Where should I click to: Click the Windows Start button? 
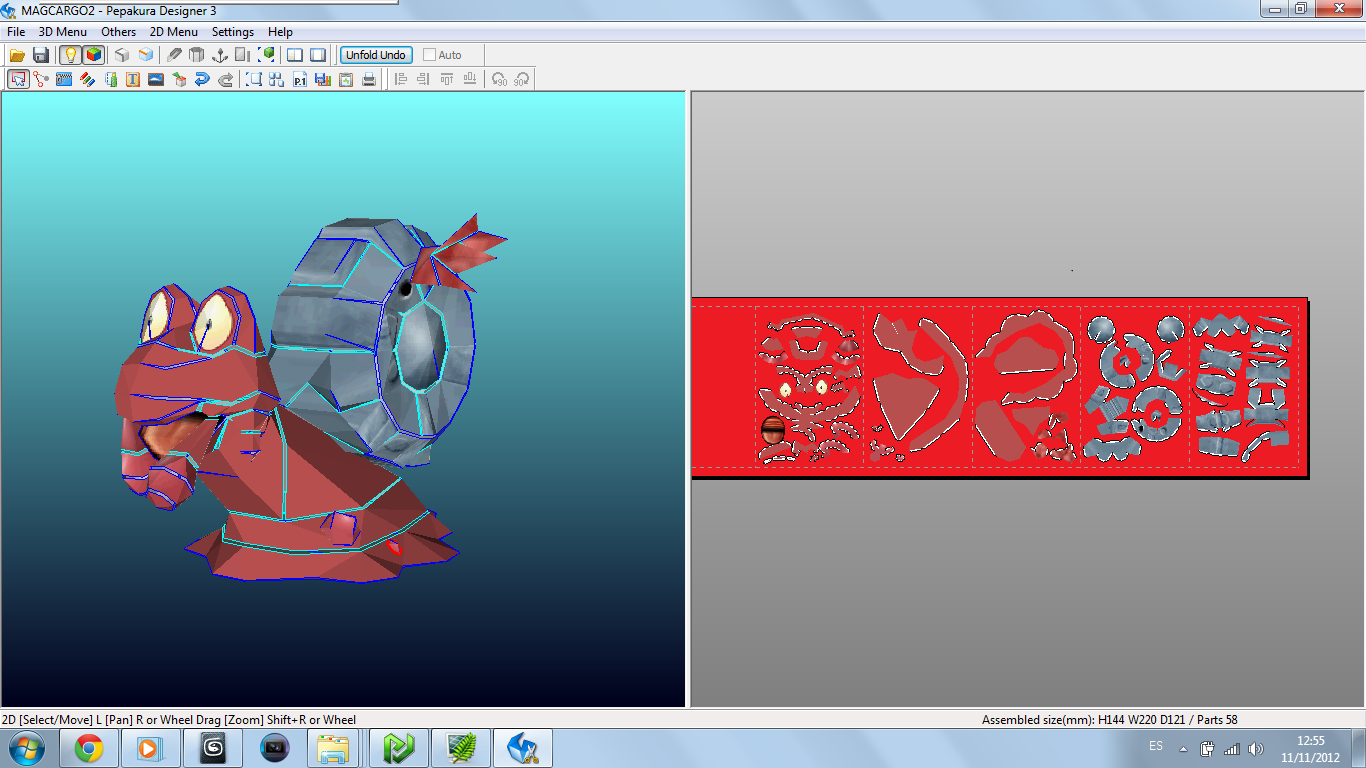click(25, 748)
